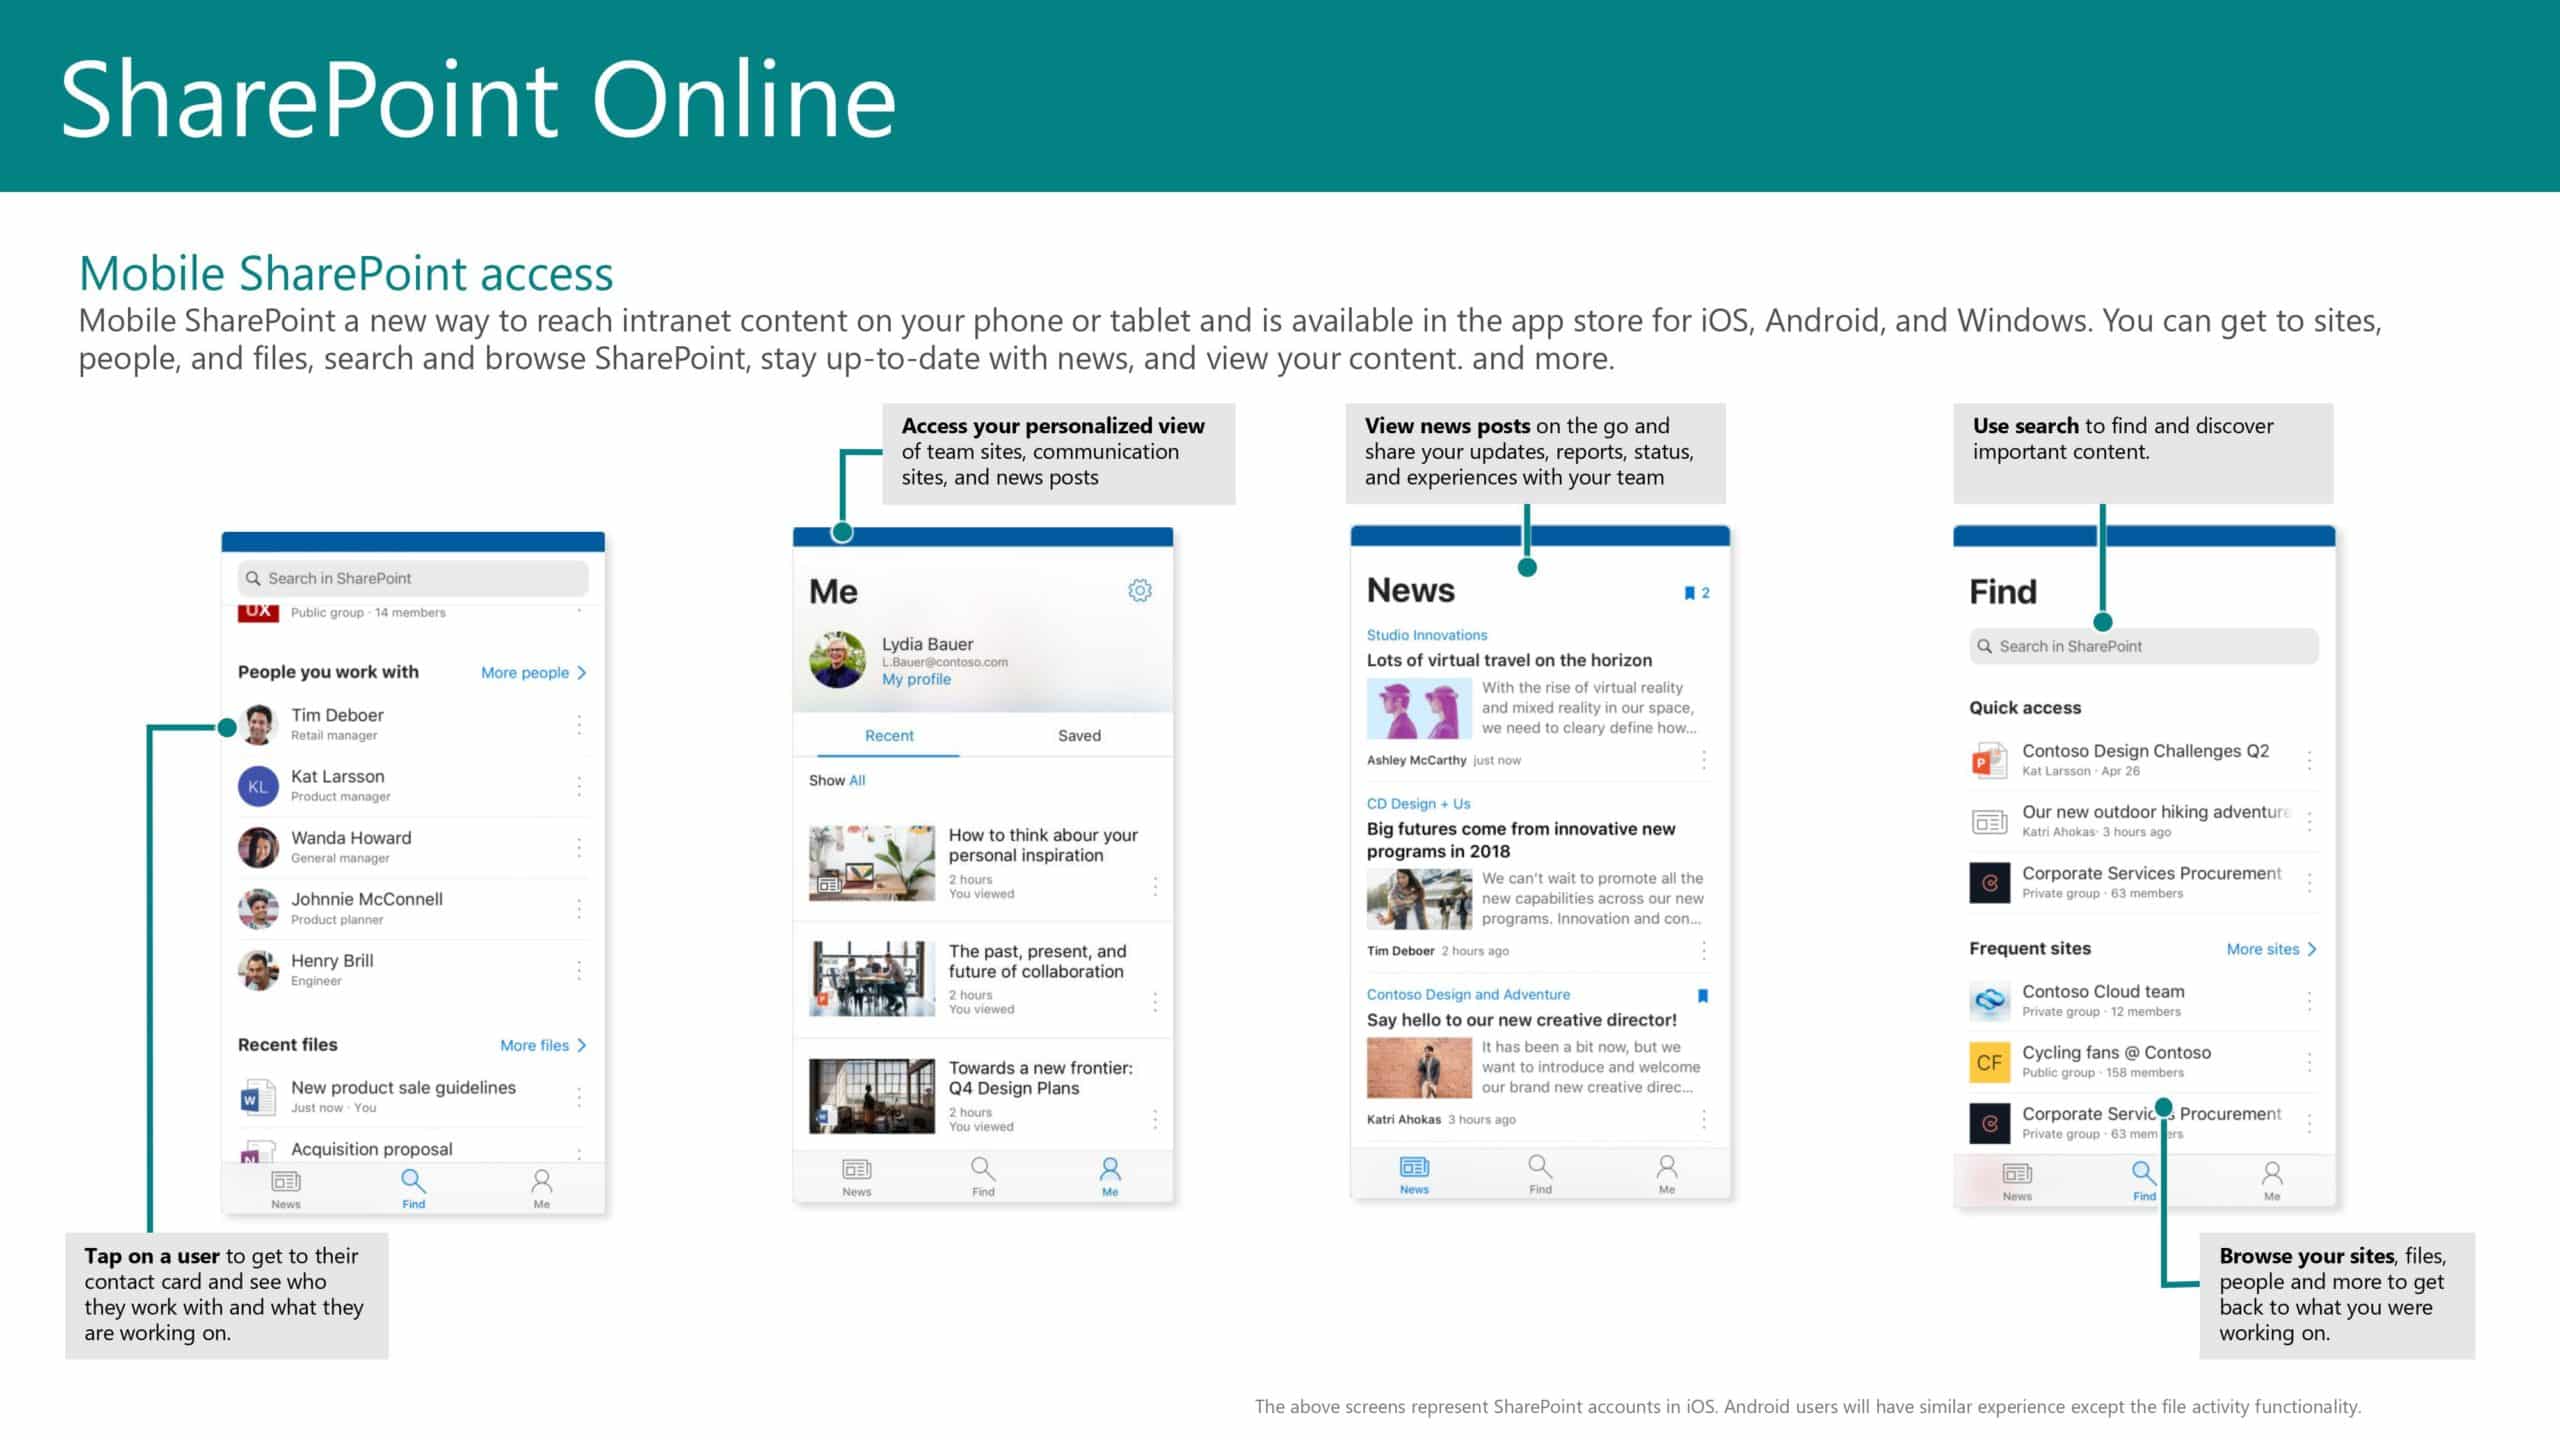The image size is (2560, 1440).
Task: Open more options for New product sale guidelines
Action: (x=579, y=1097)
